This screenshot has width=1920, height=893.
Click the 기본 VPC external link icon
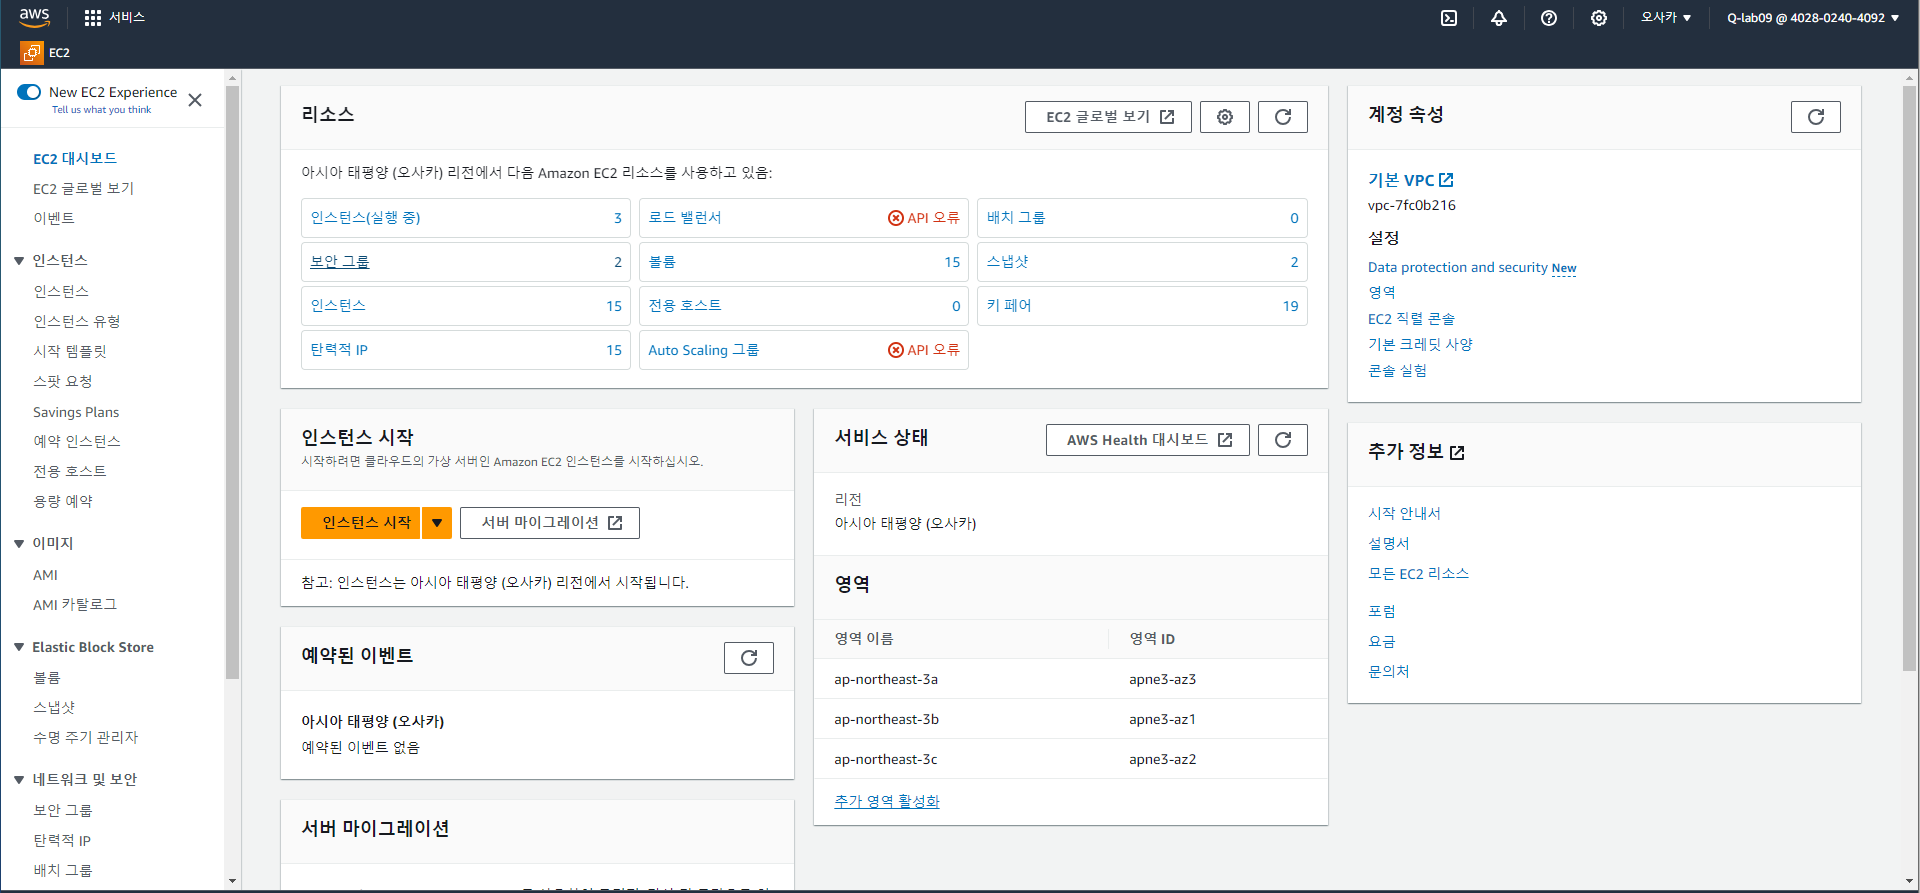tap(1446, 180)
